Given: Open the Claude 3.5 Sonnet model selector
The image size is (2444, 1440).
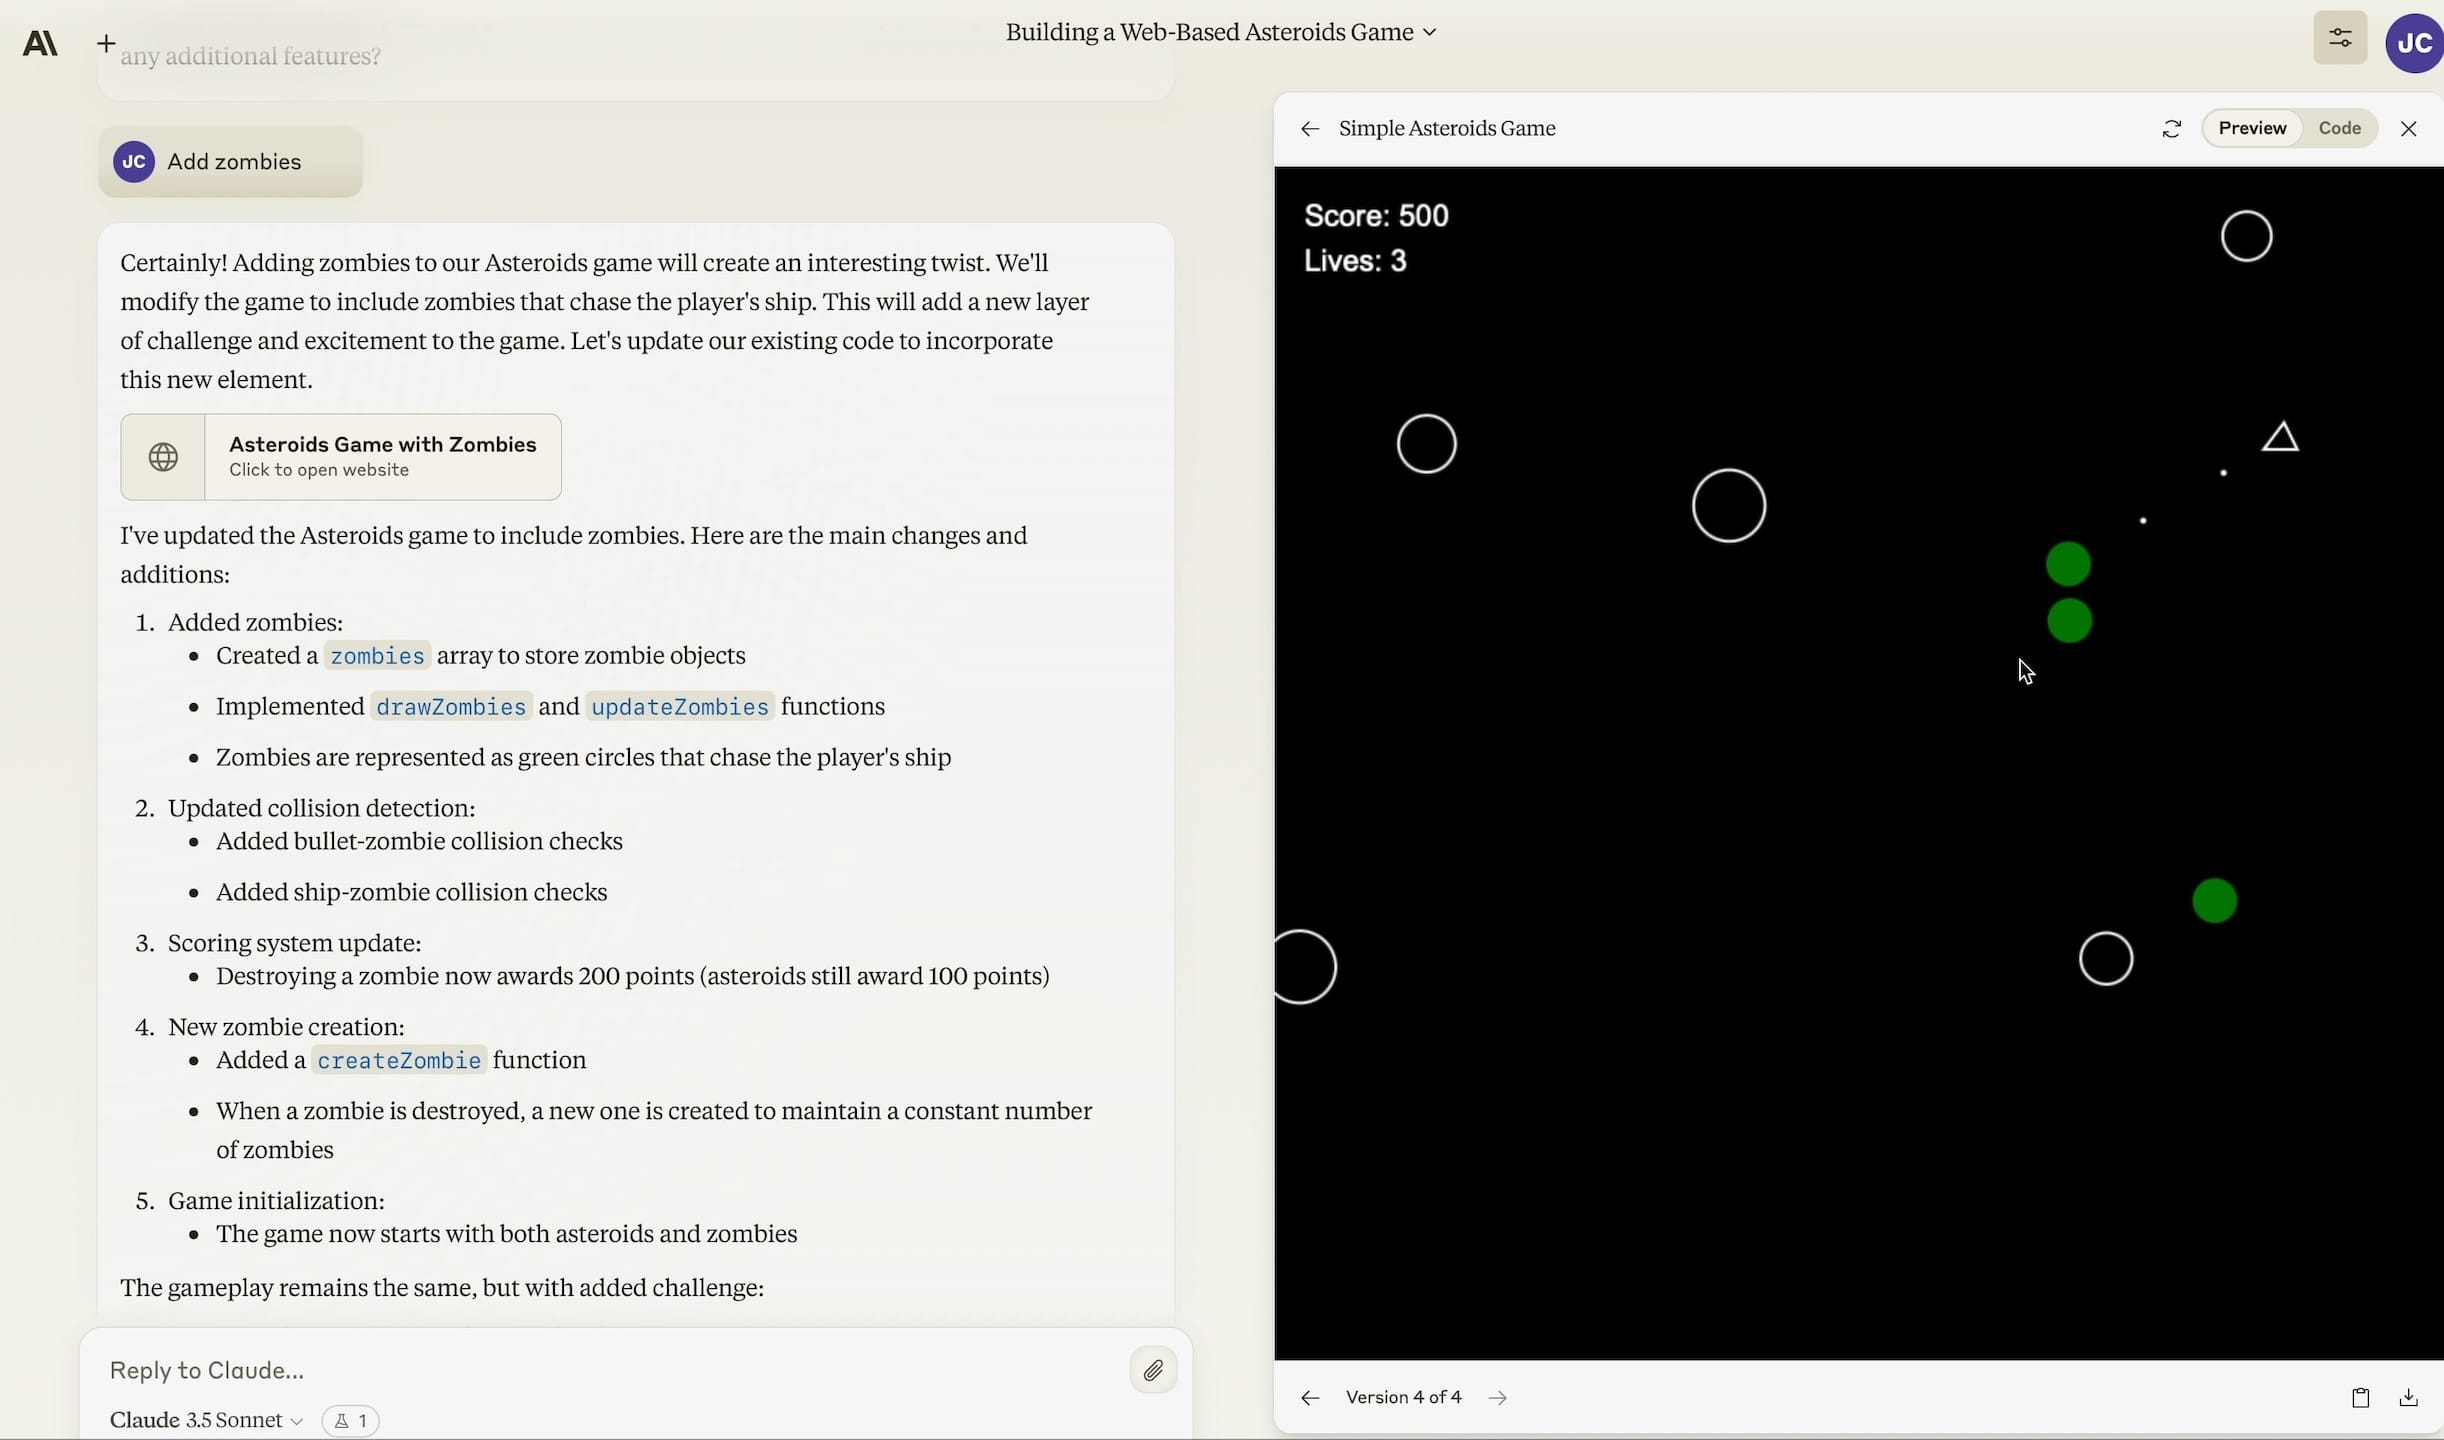Looking at the screenshot, I should tap(206, 1420).
